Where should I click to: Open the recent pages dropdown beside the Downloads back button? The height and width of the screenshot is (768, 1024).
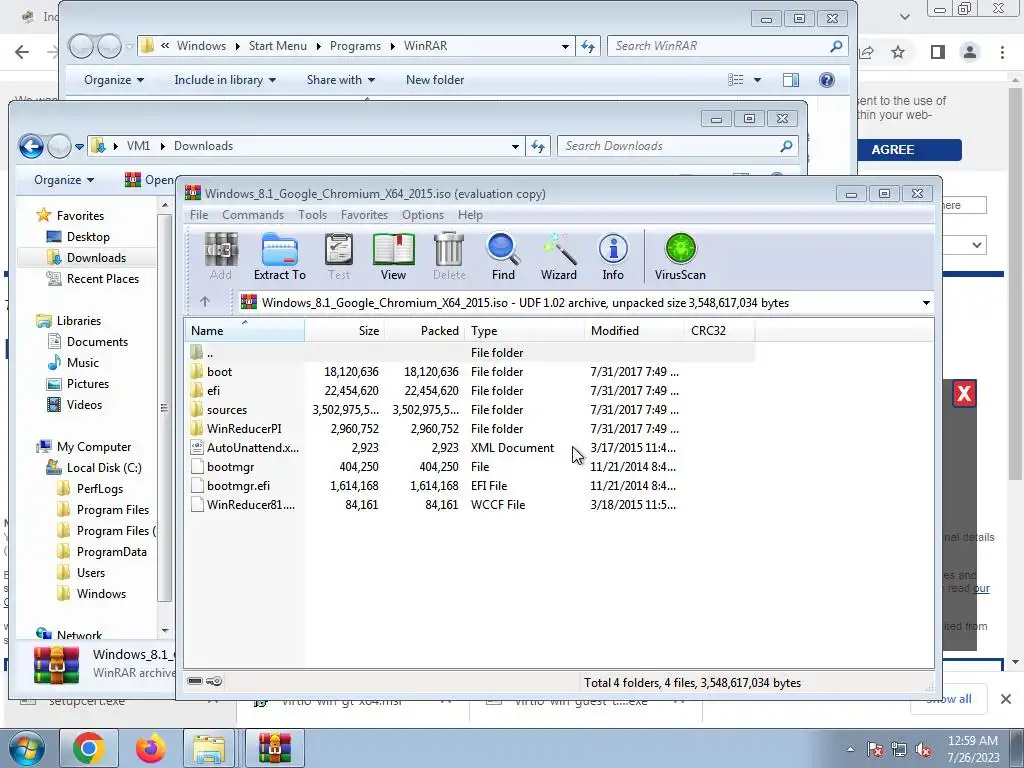[79, 147]
